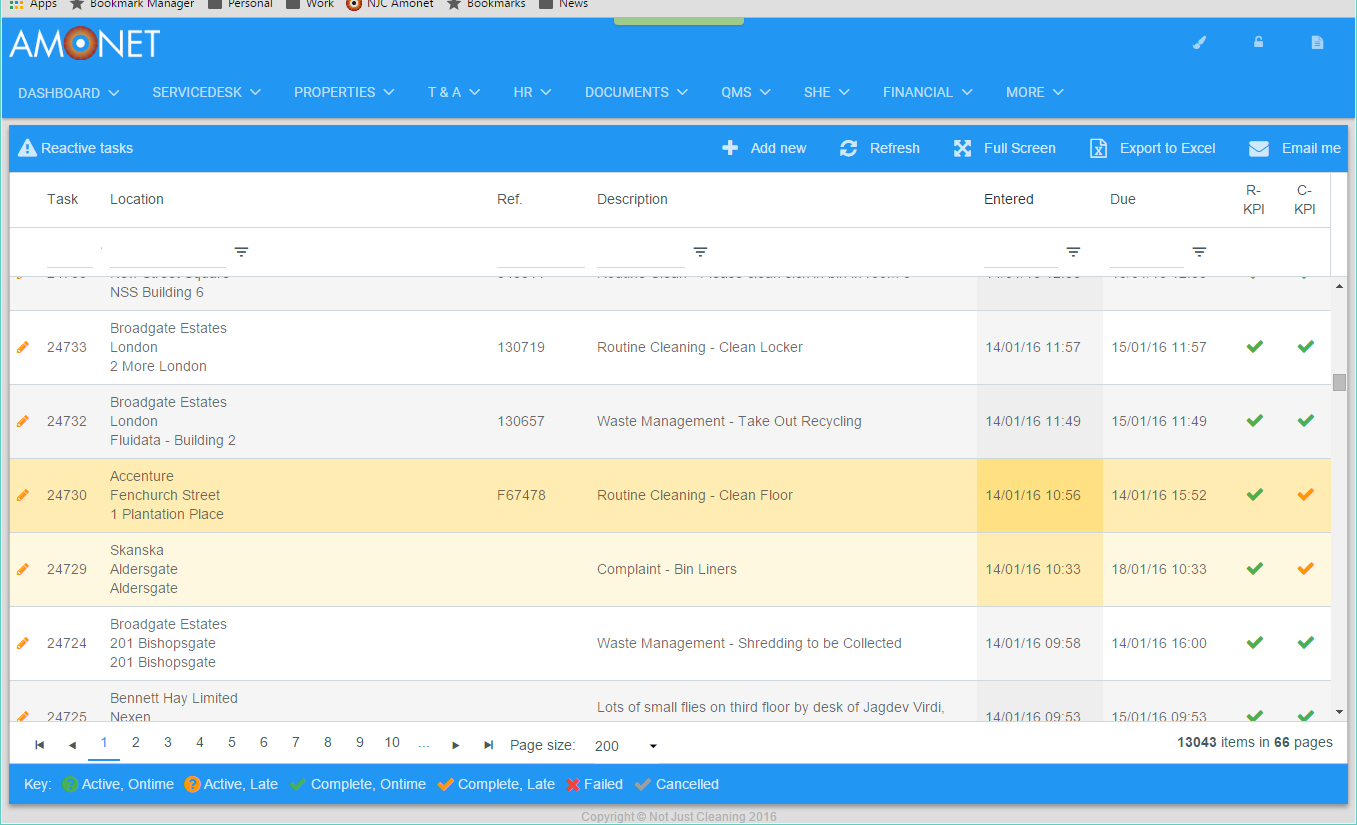1357x825 pixels.
Task: Go to the previous page of results
Action: pos(72,745)
